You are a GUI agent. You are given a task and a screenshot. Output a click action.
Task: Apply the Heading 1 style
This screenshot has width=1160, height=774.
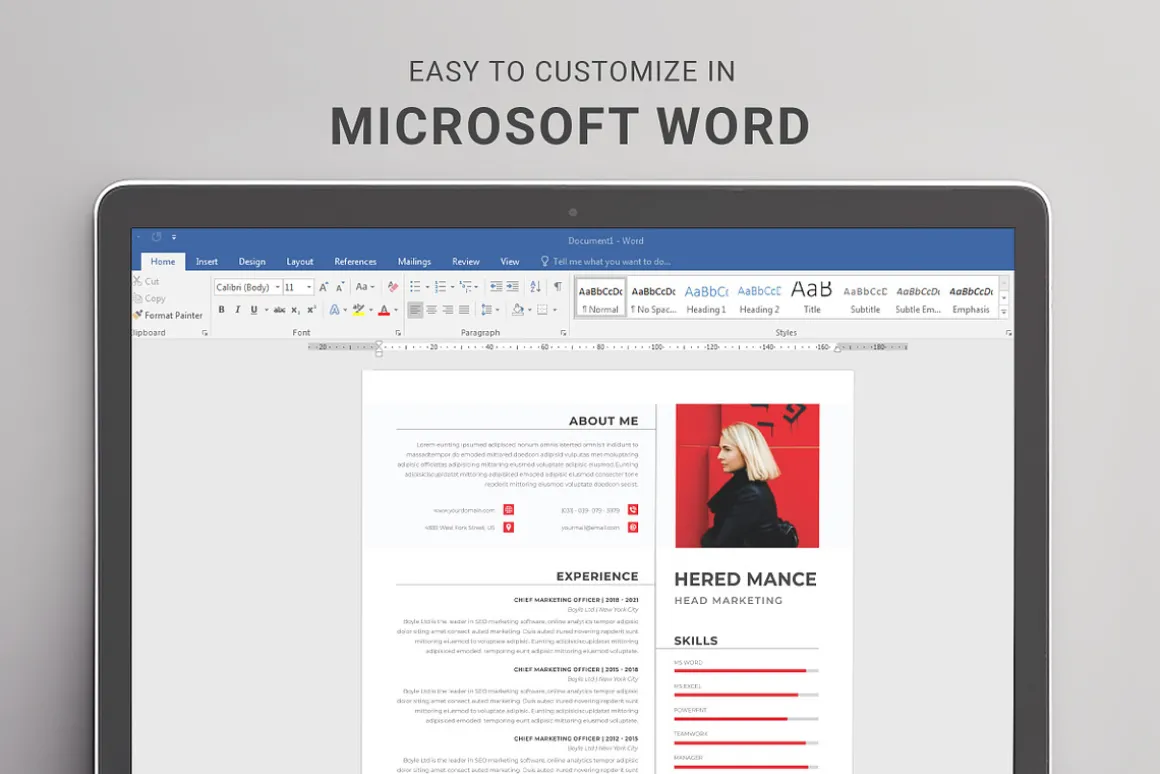707,298
